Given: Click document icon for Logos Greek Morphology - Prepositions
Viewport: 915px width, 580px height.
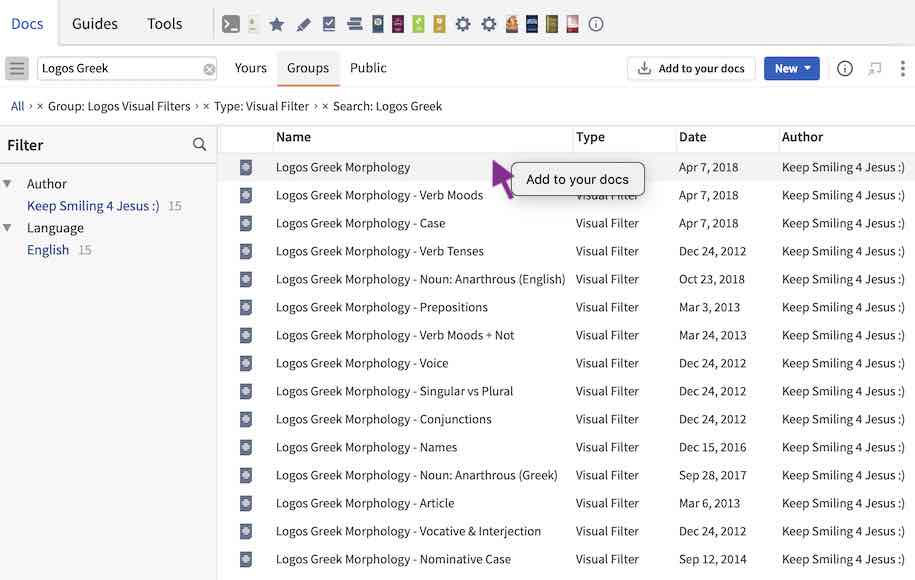Looking at the screenshot, I should (246, 307).
